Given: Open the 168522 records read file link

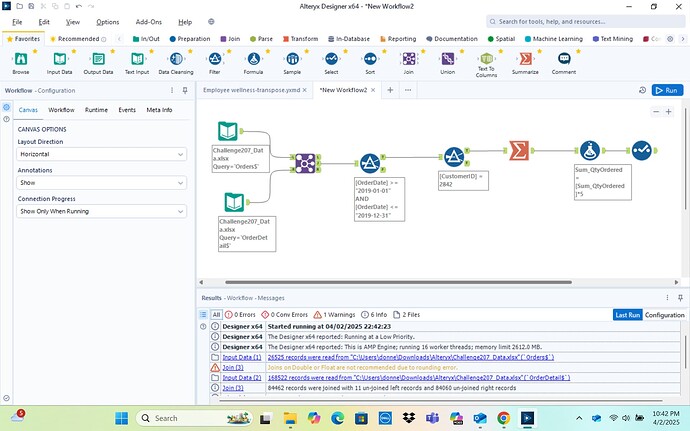Looking at the screenshot, I should pyautogui.click(x=418, y=378).
